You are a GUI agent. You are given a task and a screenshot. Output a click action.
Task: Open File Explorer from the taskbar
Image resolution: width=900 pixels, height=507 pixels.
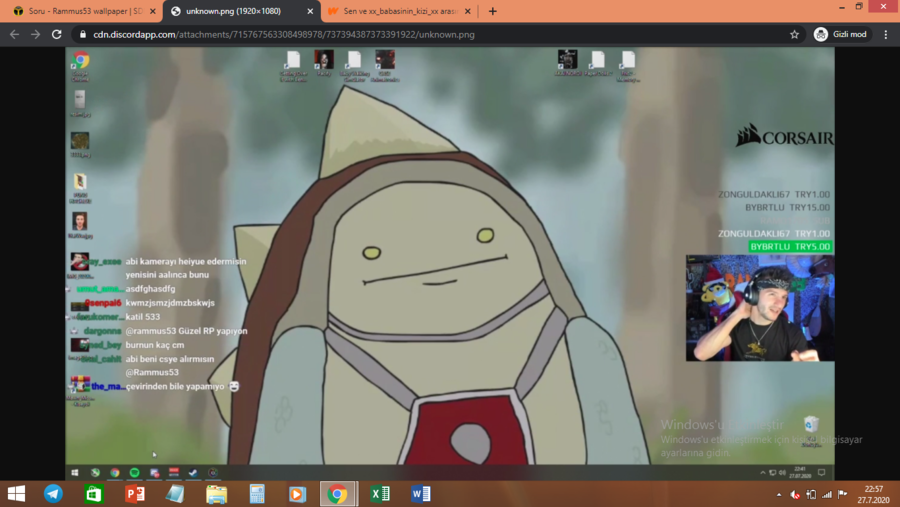[216, 494]
